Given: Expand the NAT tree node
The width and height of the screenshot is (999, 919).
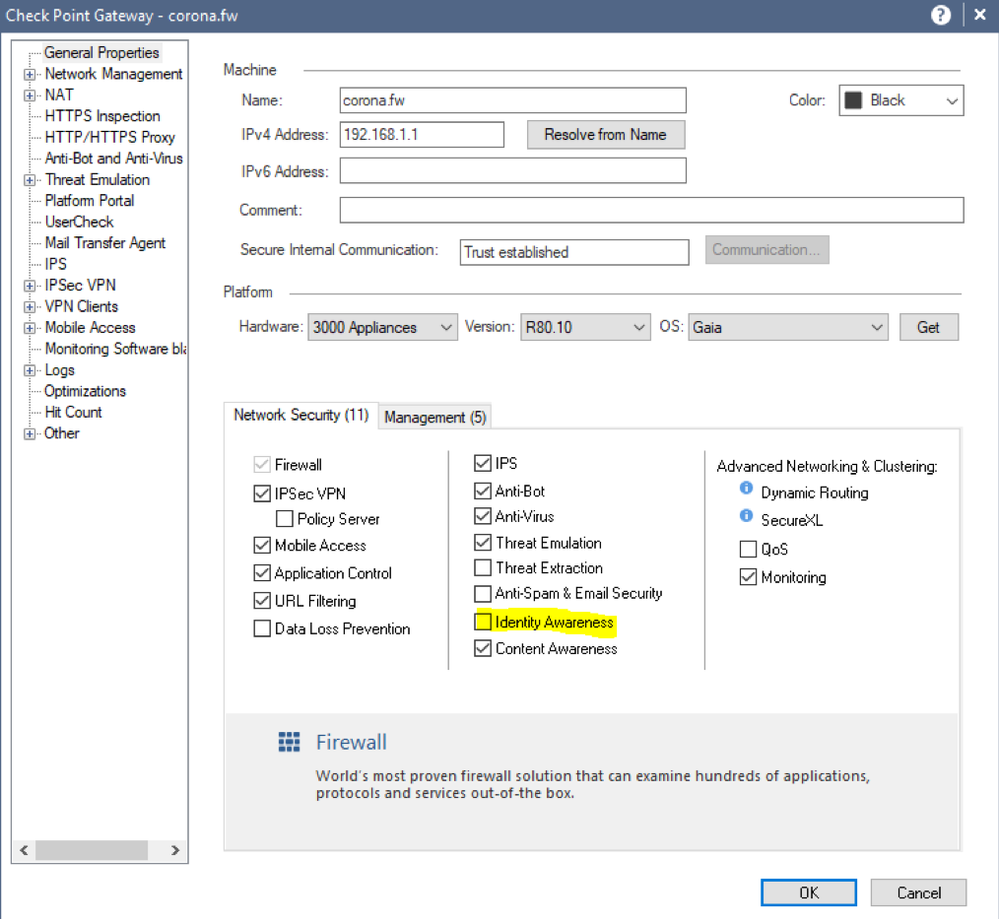Looking at the screenshot, I should pyautogui.click(x=29, y=96).
